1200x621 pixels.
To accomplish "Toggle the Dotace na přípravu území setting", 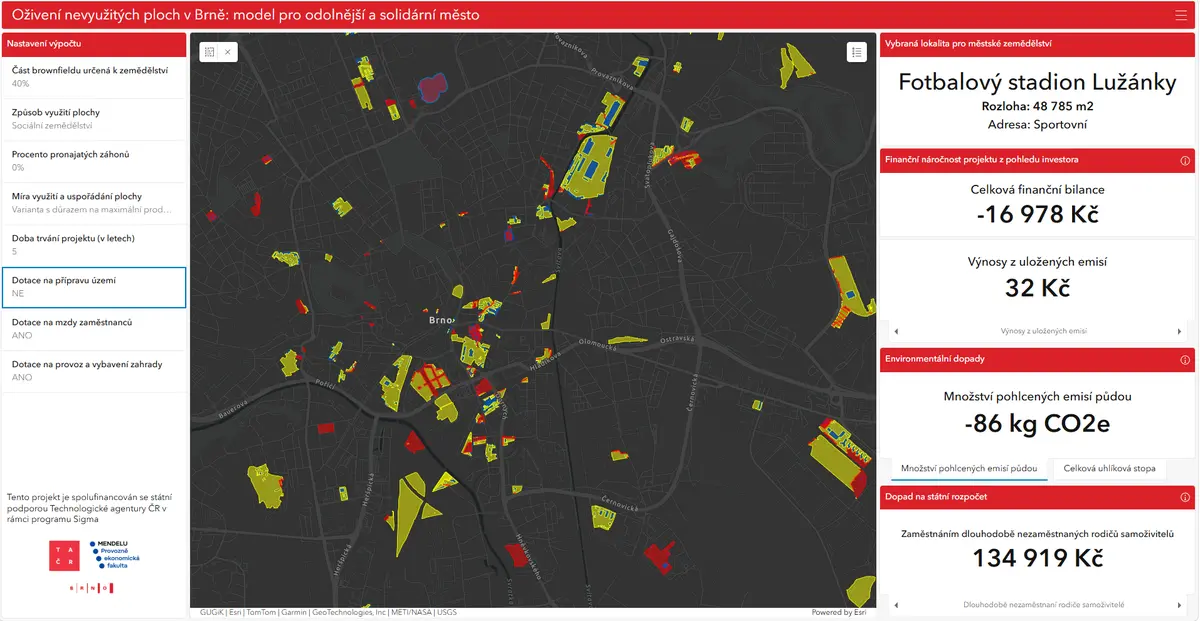I will pos(94,287).
